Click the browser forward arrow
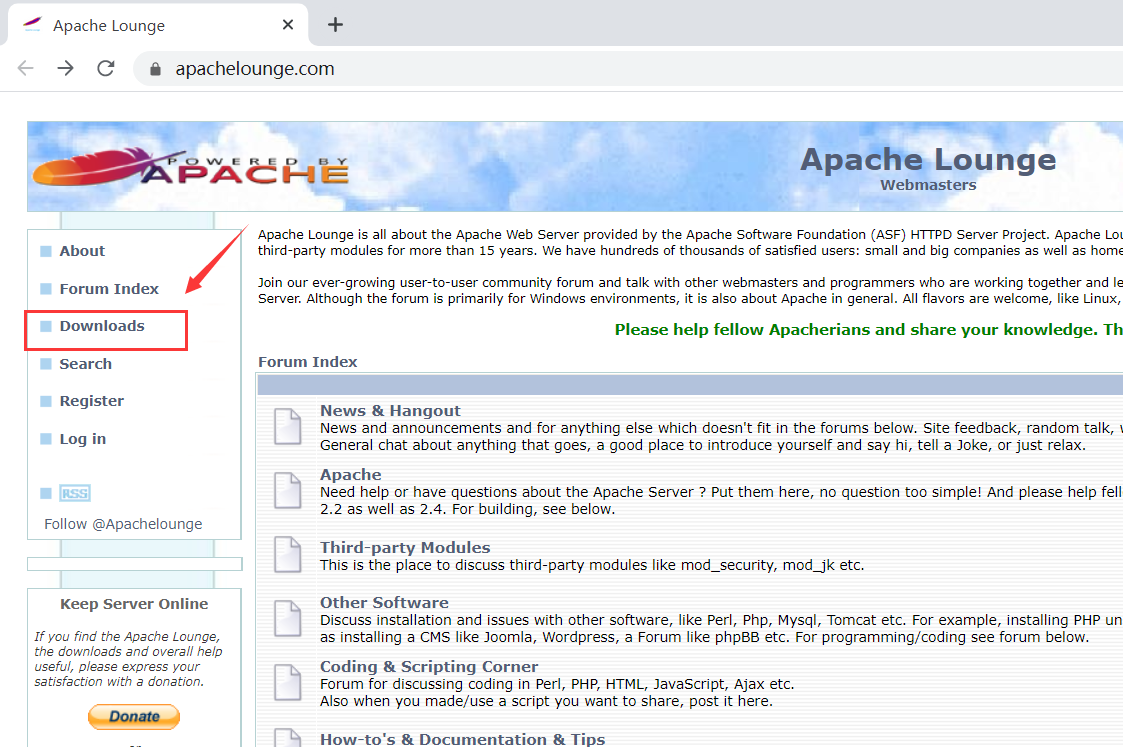This screenshot has height=747, width=1123. pos(65,68)
